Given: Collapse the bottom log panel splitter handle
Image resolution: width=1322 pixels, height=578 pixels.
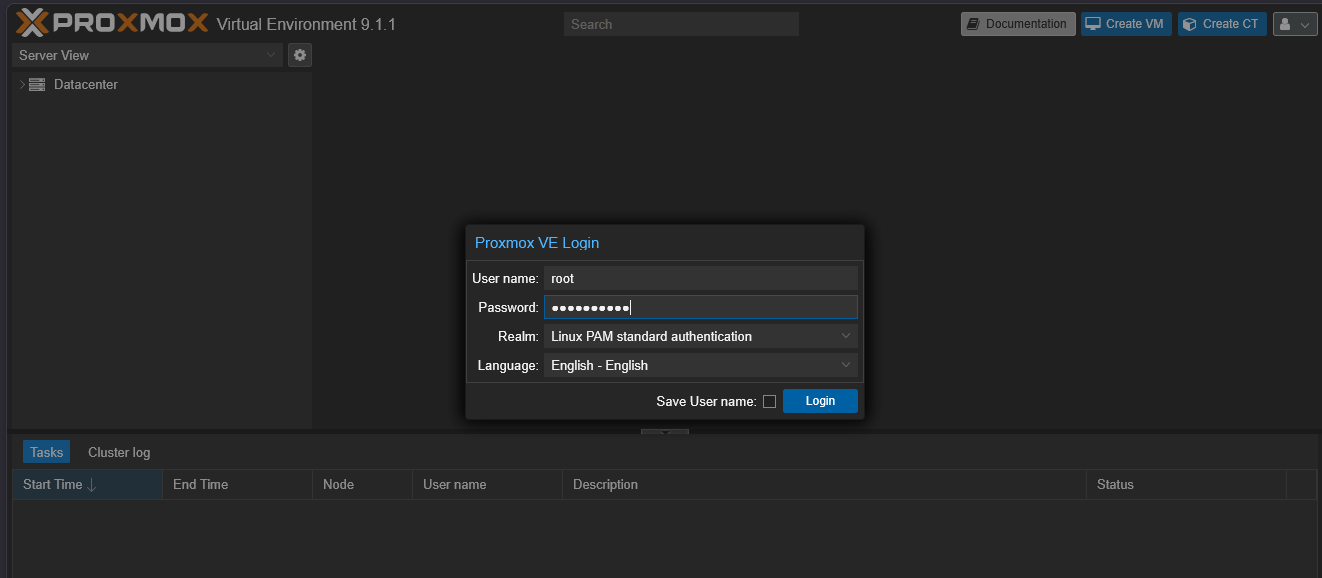Looking at the screenshot, I should click(665, 432).
